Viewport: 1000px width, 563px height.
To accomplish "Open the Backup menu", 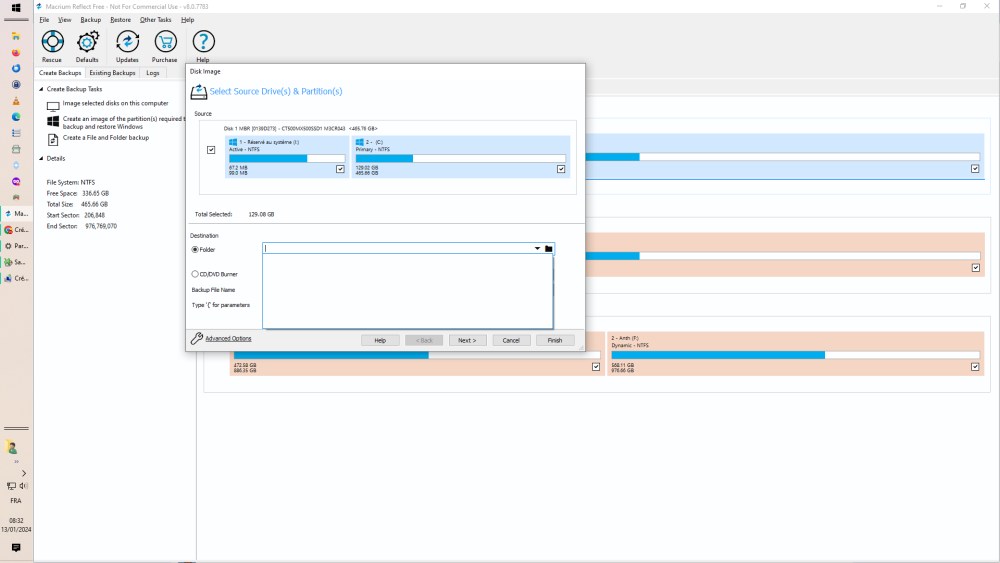I will 91,20.
